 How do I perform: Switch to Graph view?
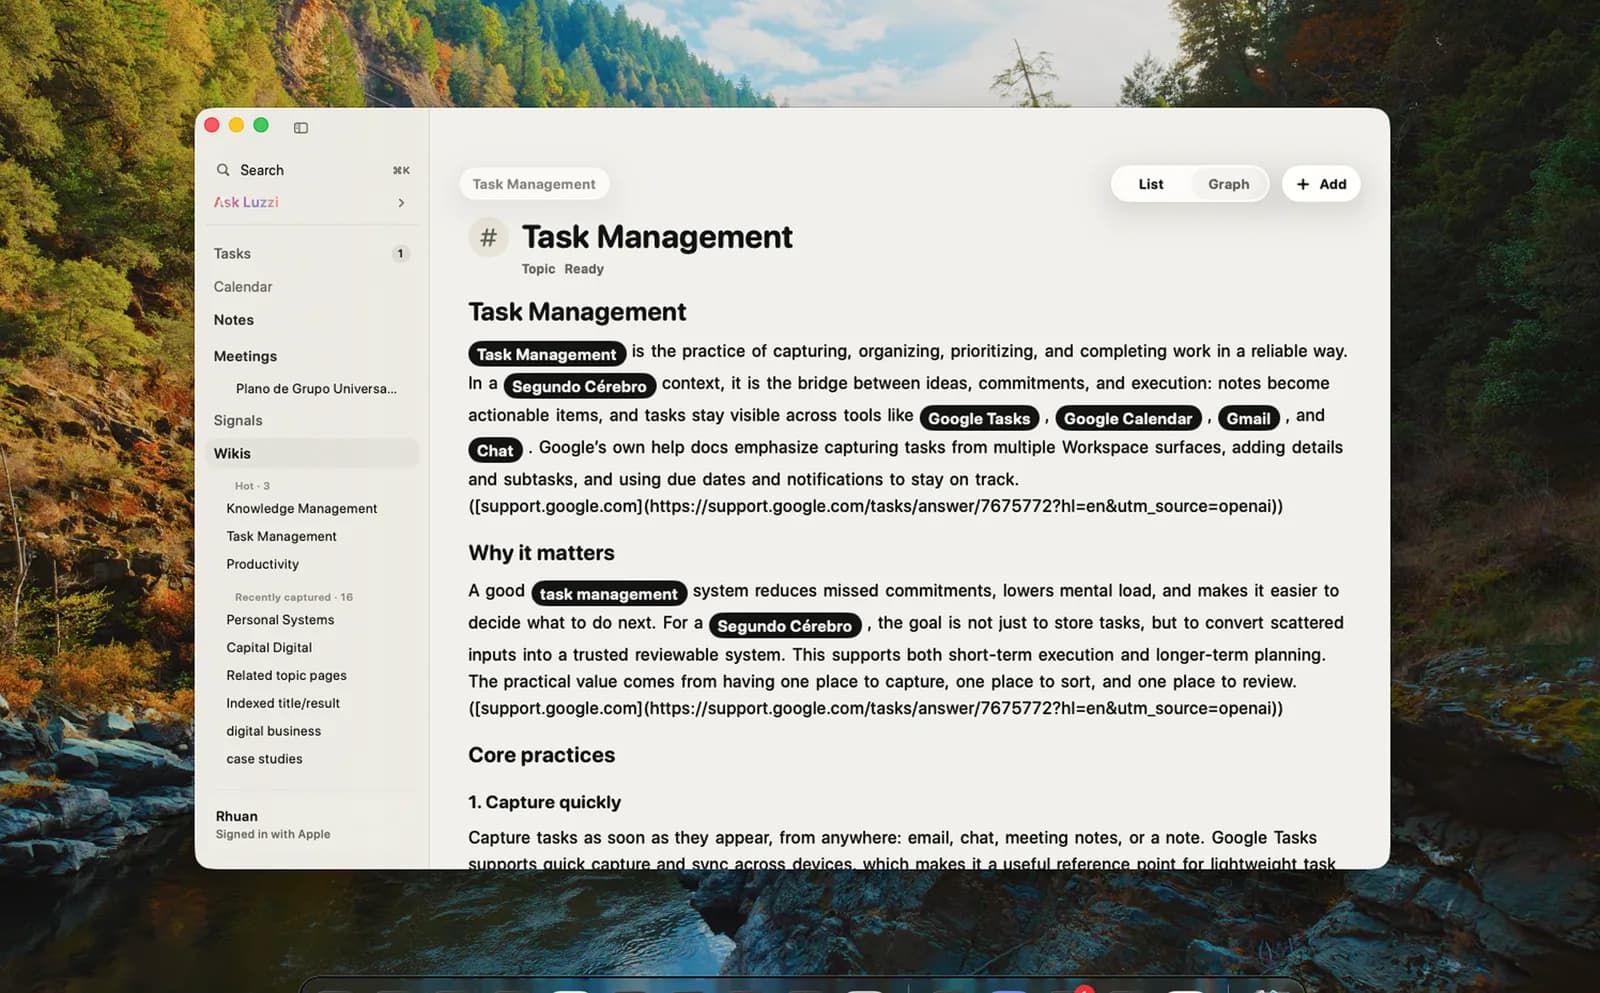[1228, 184]
